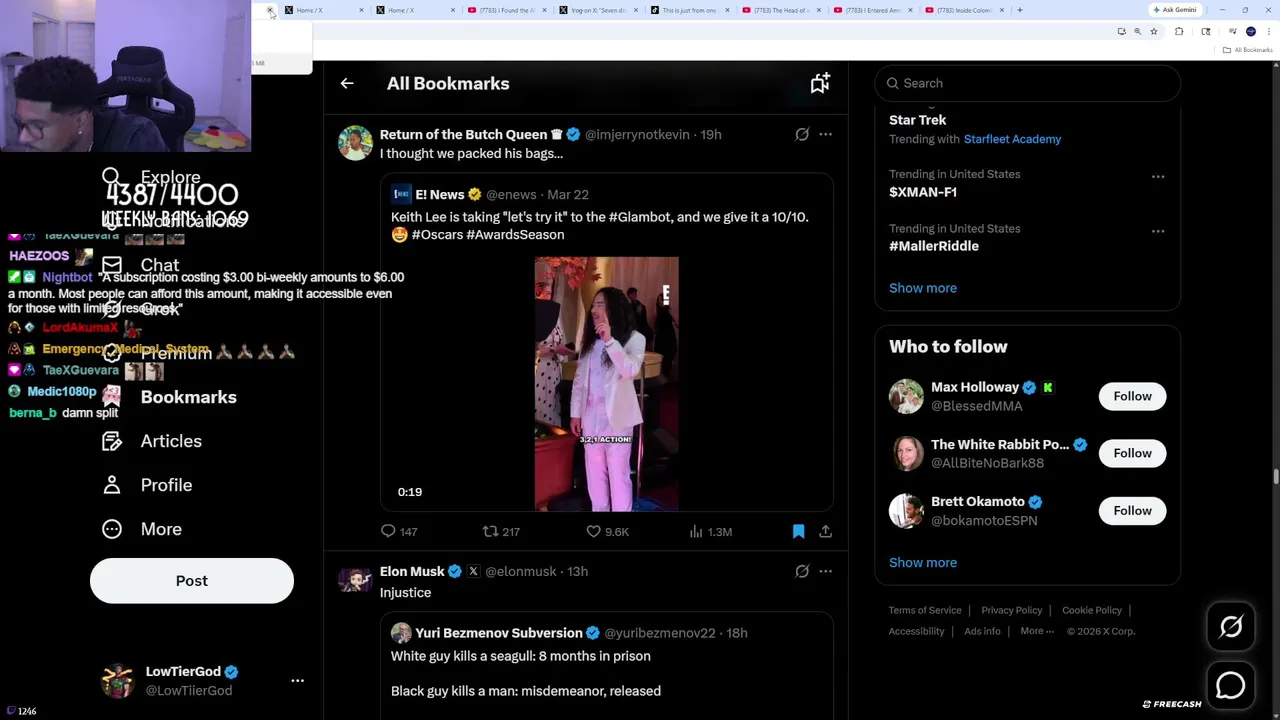Open the #AwardsSeason hashtag
The height and width of the screenshot is (720, 1280).
point(515,235)
